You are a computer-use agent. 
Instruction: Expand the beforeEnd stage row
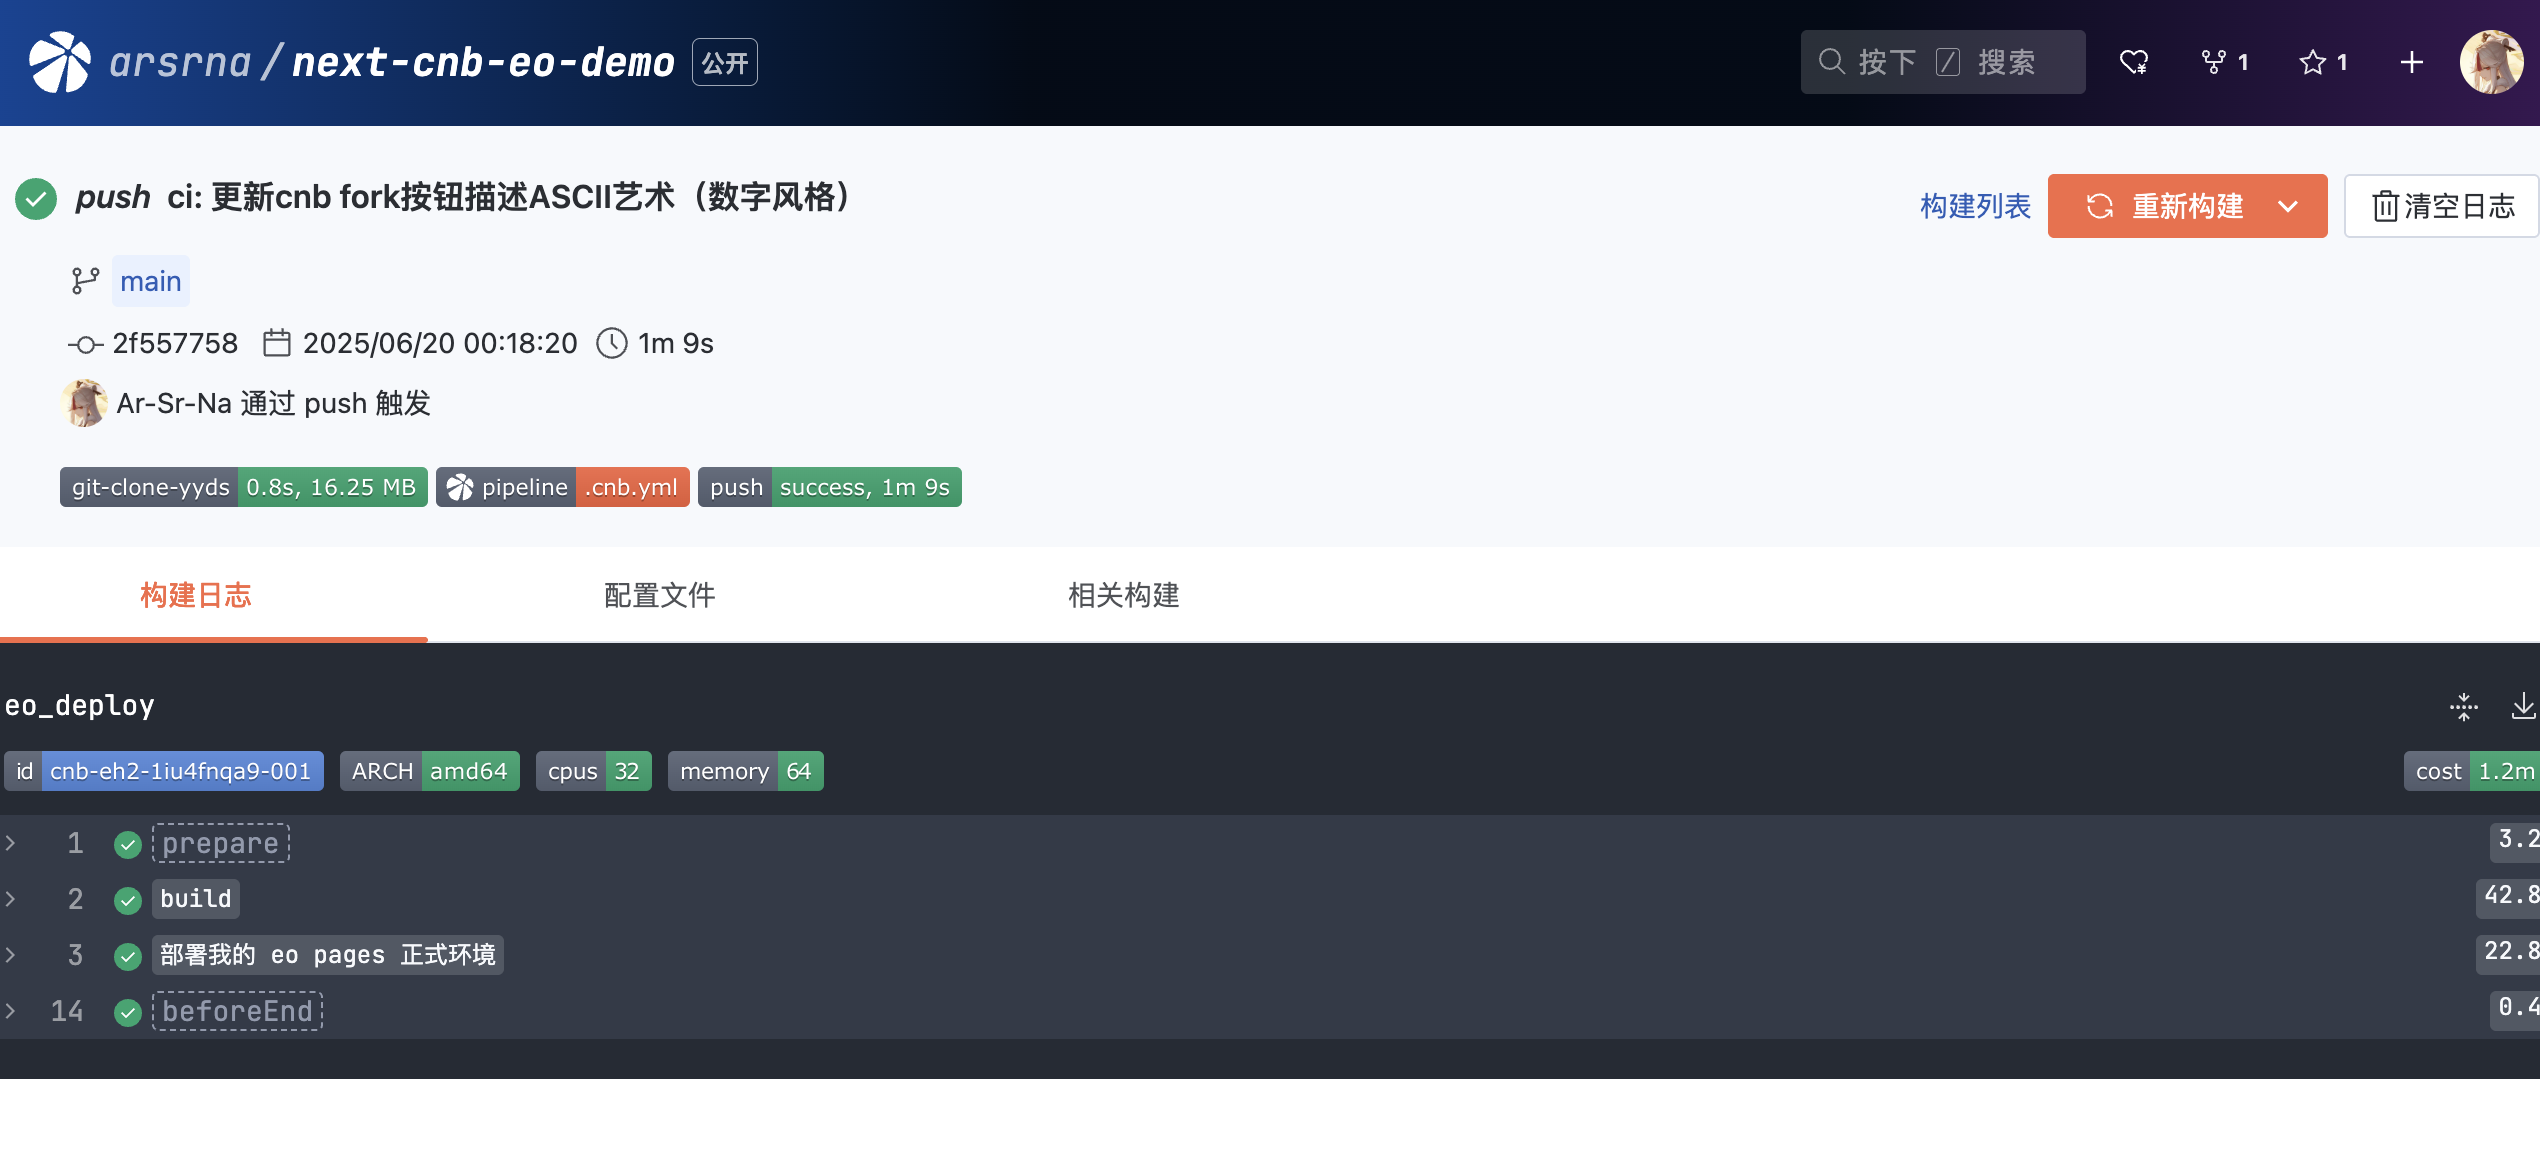[237, 1011]
